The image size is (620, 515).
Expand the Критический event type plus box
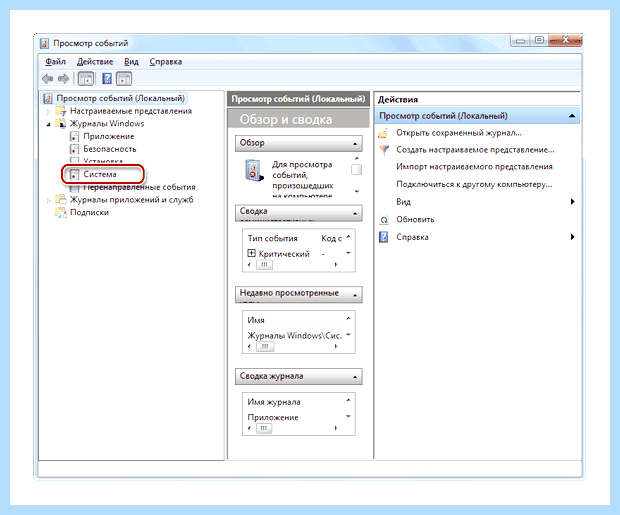tap(251, 253)
